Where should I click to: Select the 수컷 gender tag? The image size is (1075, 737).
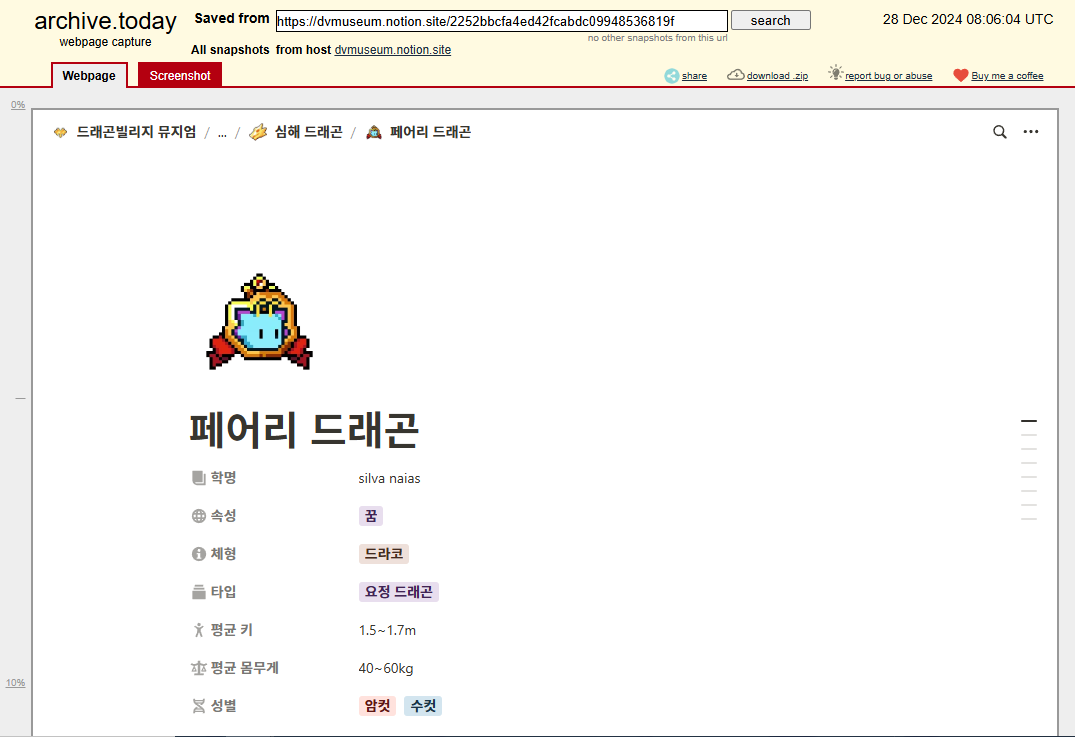423,706
